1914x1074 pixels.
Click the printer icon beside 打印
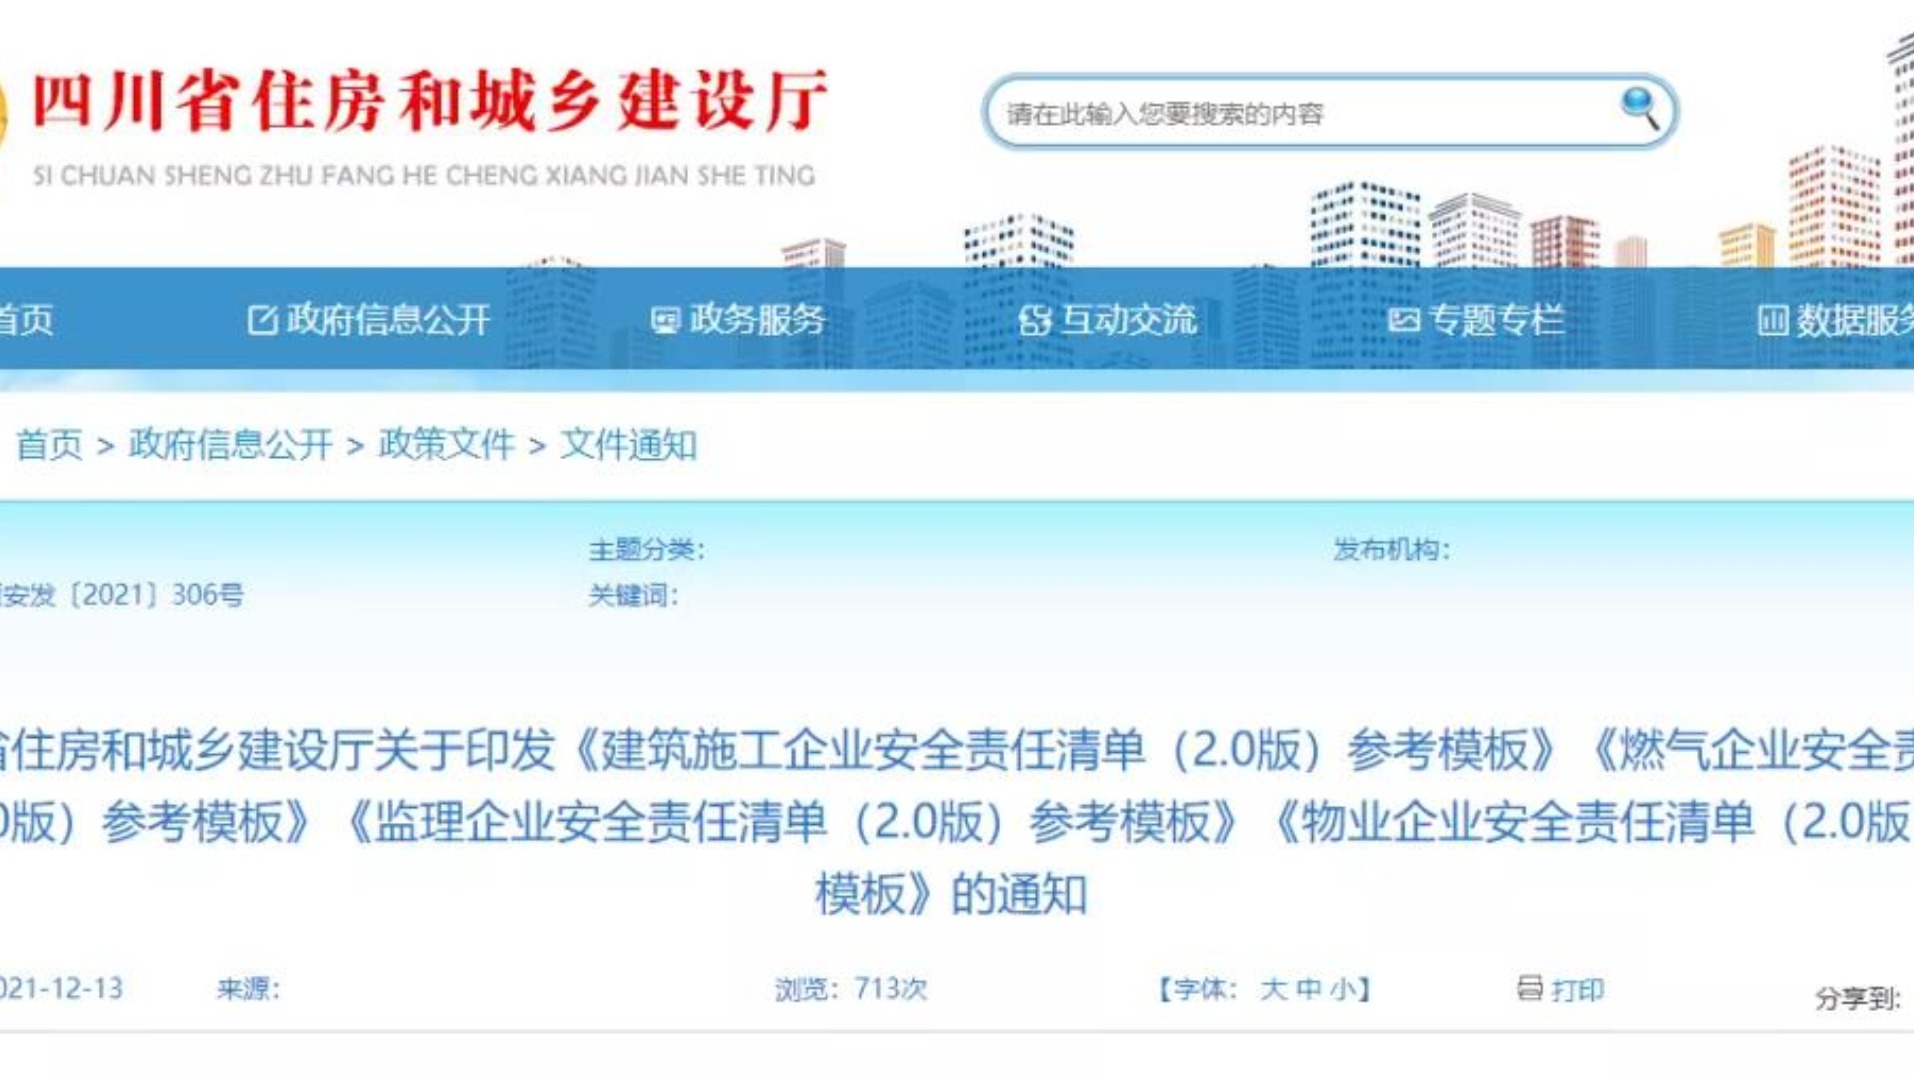click(x=1529, y=988)
